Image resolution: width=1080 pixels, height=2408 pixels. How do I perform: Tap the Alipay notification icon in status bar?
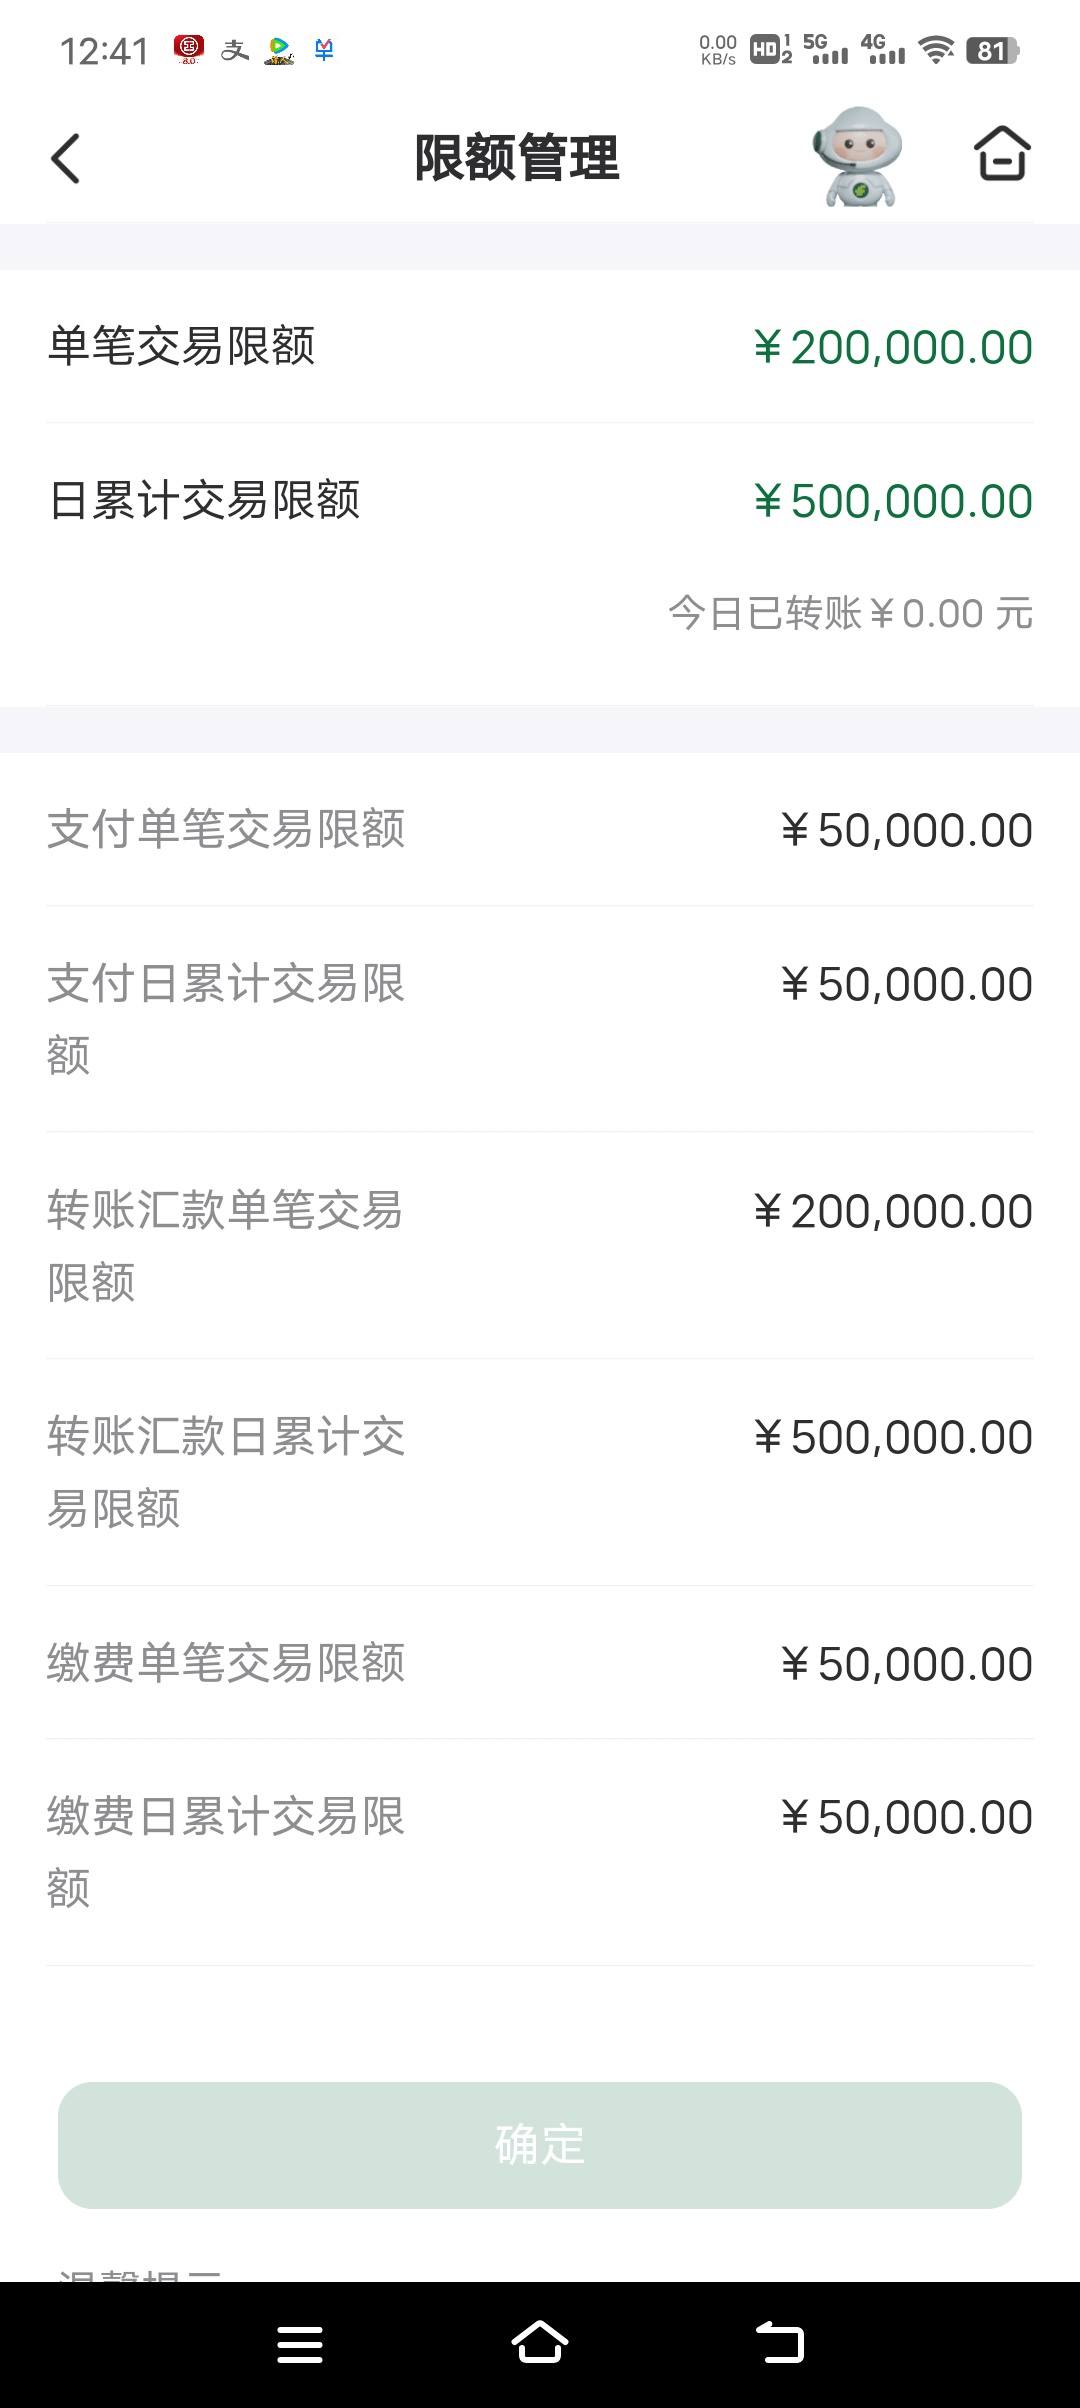pos(235,49)
